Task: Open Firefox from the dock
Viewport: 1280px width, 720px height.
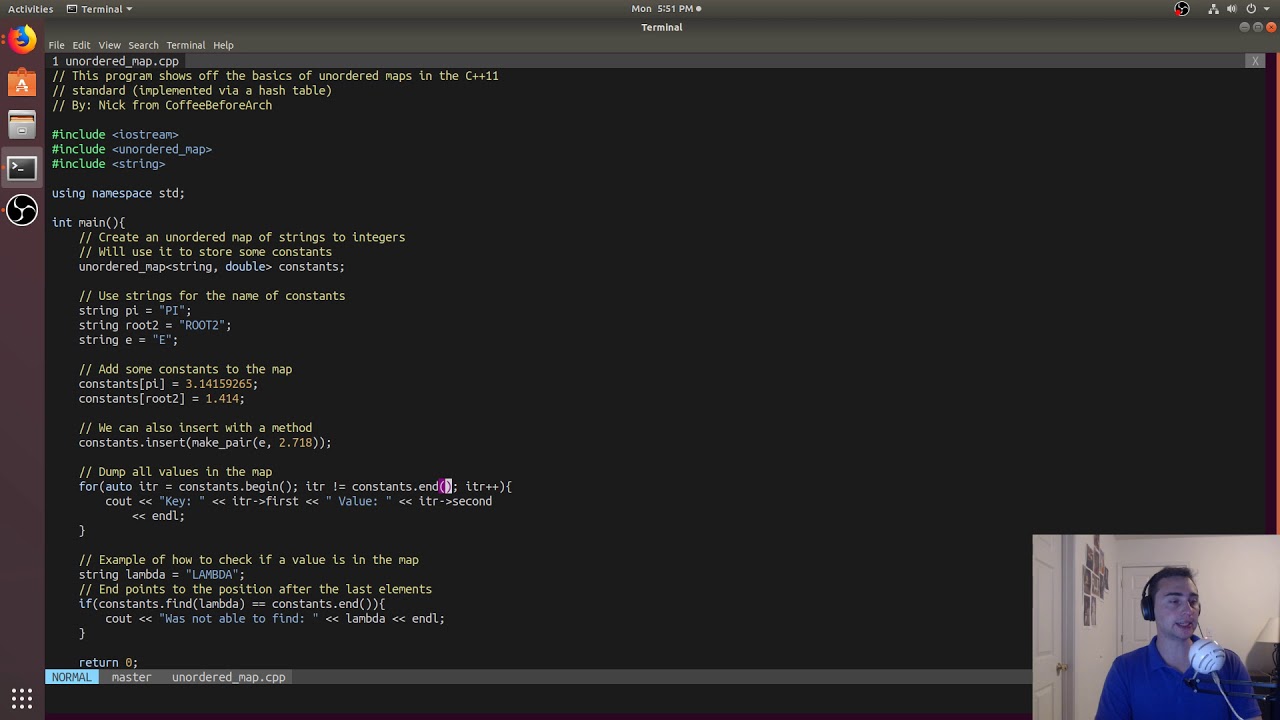Action: coord(21,40)
